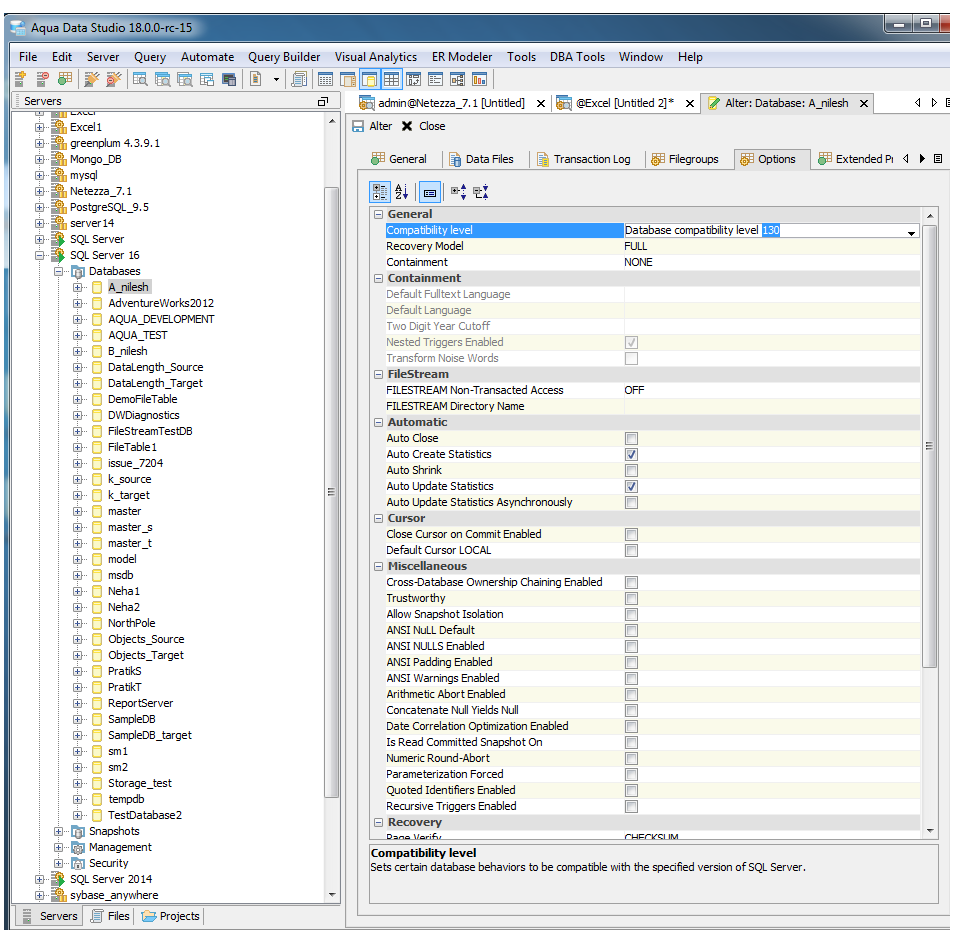Switch to the Transaction Log tab
The width and height of the screenshot is (957, 941).
coord(583,159)
